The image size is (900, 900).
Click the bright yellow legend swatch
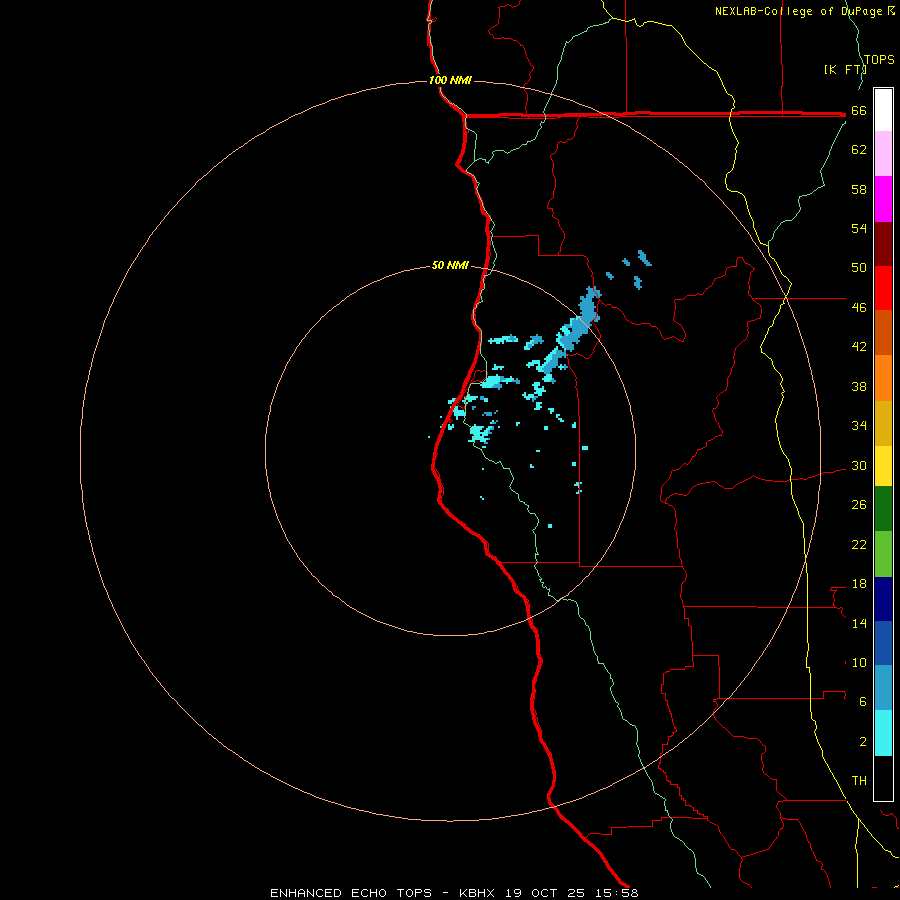click(x=883, y=466)
